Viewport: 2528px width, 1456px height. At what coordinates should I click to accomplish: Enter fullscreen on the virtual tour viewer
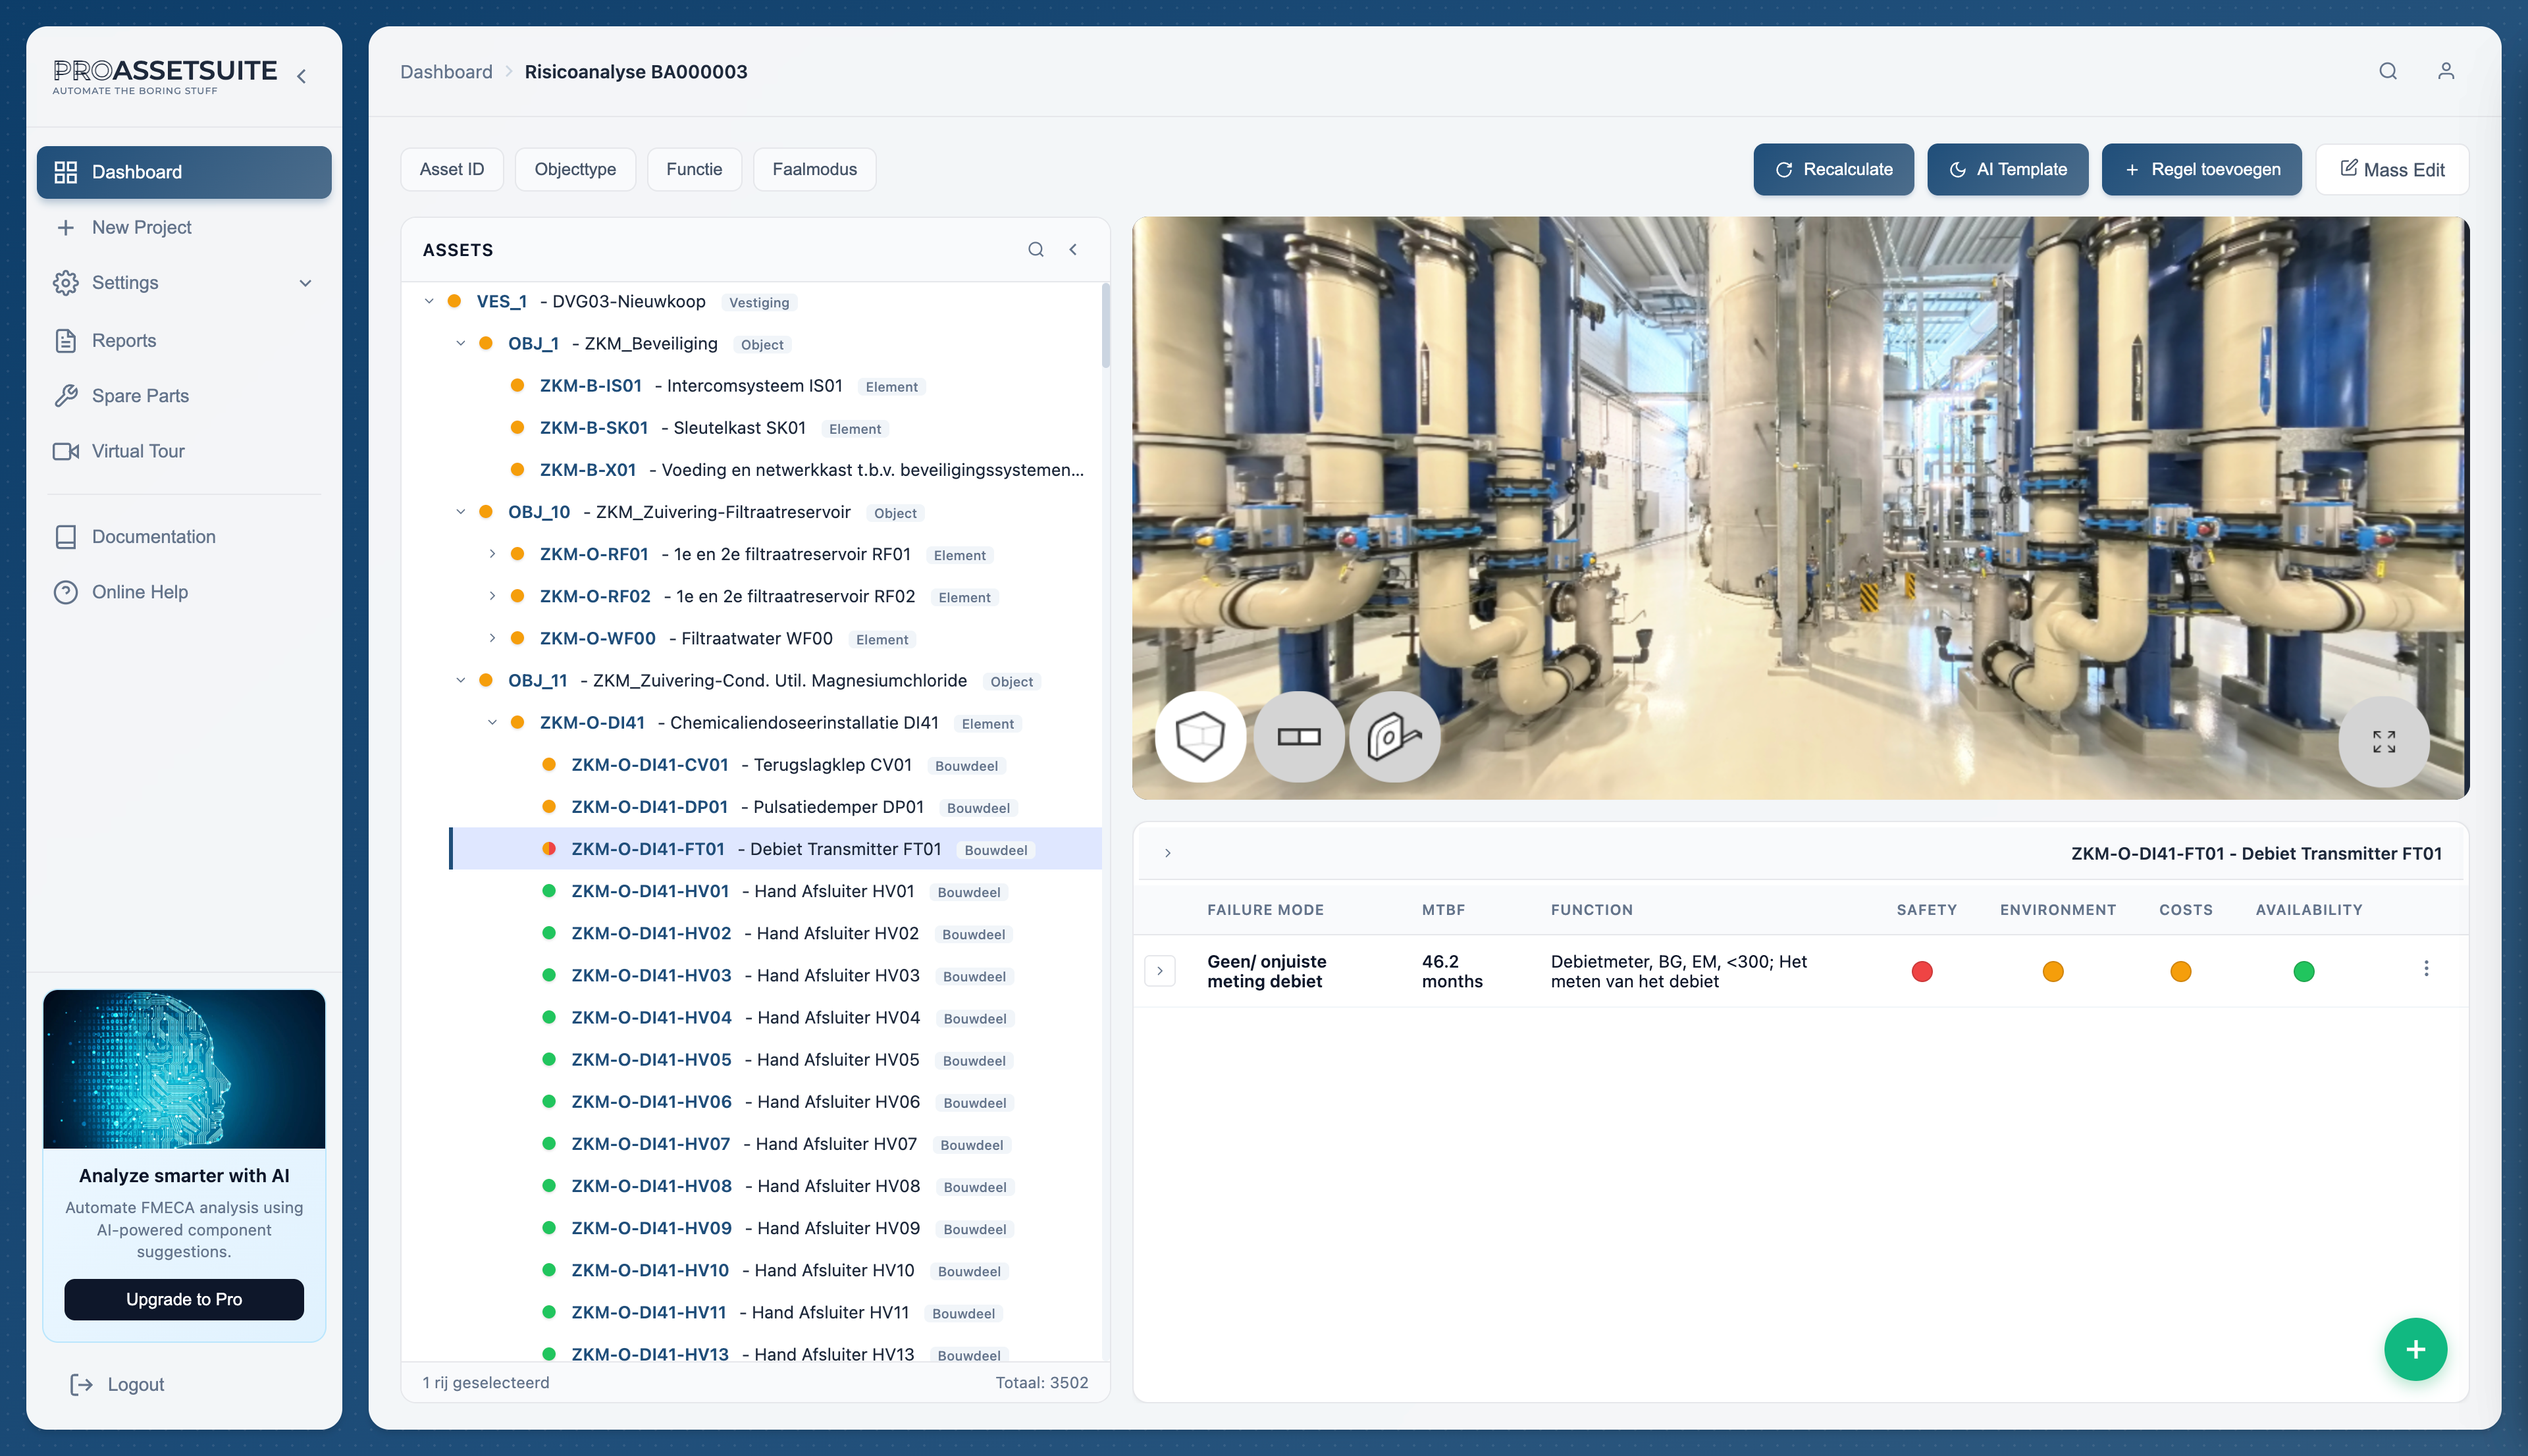click(2383, 741)
